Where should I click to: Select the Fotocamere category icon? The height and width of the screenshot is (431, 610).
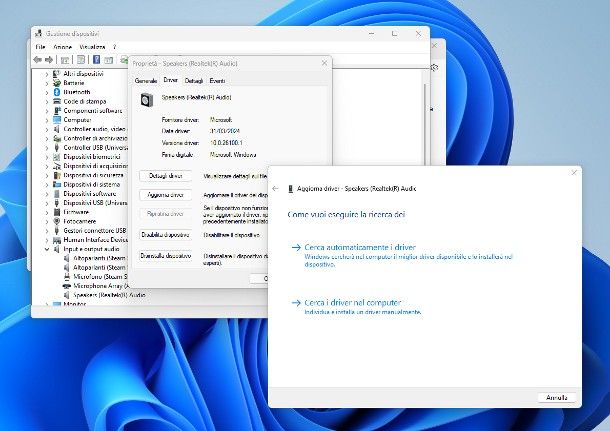coord(57,220)
